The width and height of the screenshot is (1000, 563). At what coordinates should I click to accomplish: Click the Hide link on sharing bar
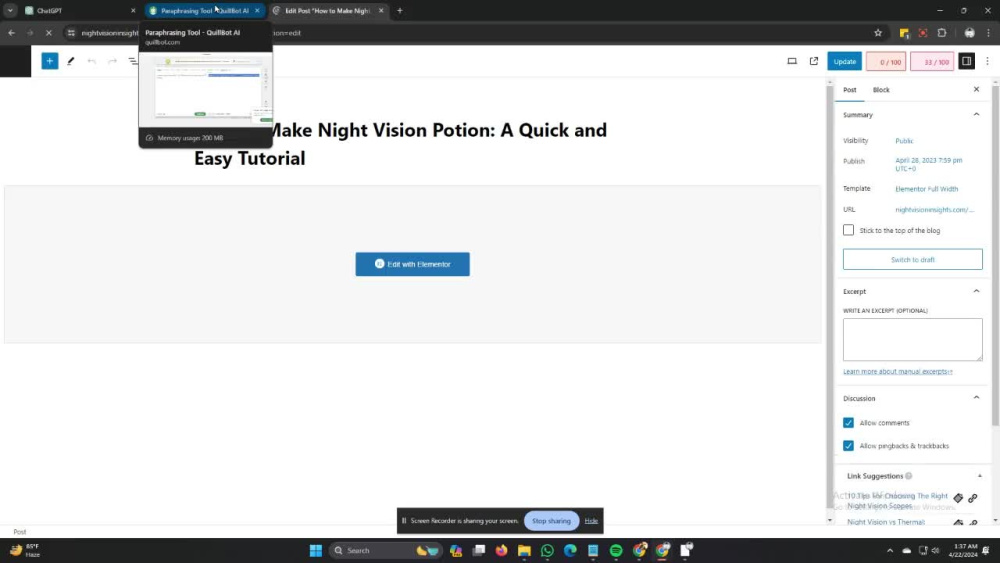[x=591, y=521]
